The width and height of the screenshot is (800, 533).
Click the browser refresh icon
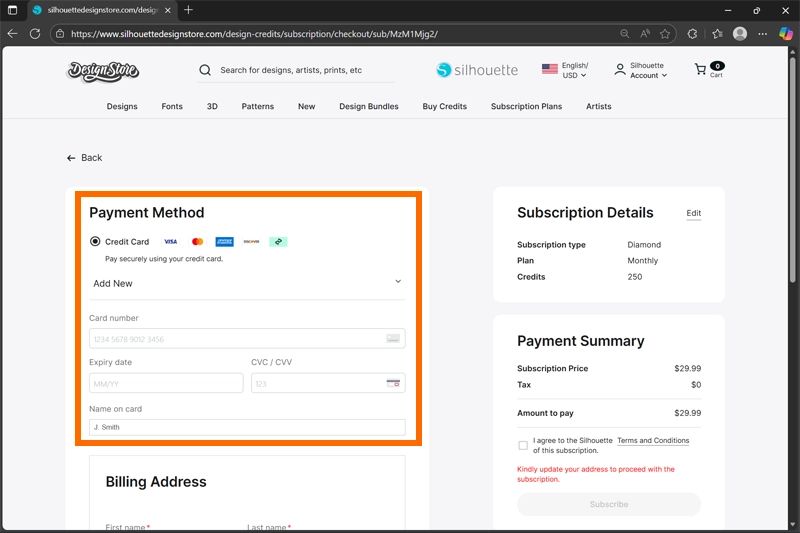[x=35, y=33]
